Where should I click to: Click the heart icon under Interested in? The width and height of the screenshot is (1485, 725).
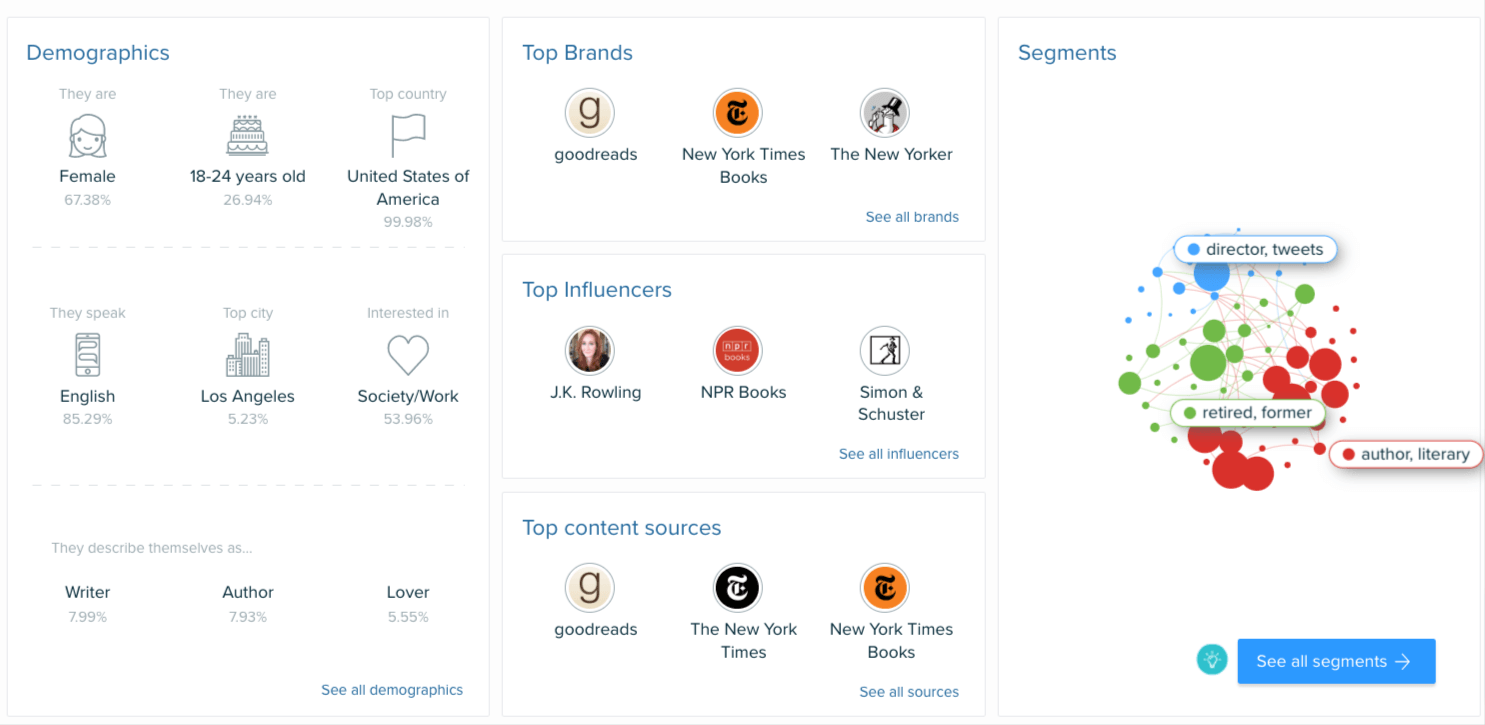click(408, 355)
